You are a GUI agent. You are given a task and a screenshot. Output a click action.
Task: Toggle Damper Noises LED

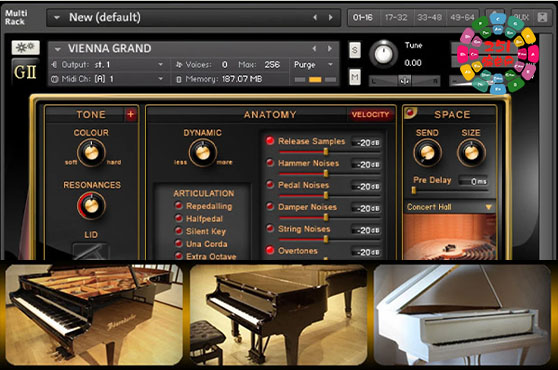[270, 206]
